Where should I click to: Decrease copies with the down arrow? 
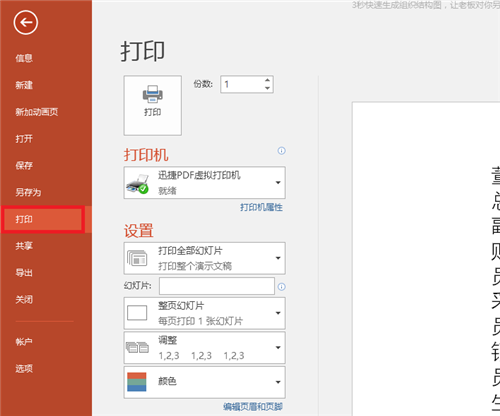pyautogui.click(x=267, y=88)
